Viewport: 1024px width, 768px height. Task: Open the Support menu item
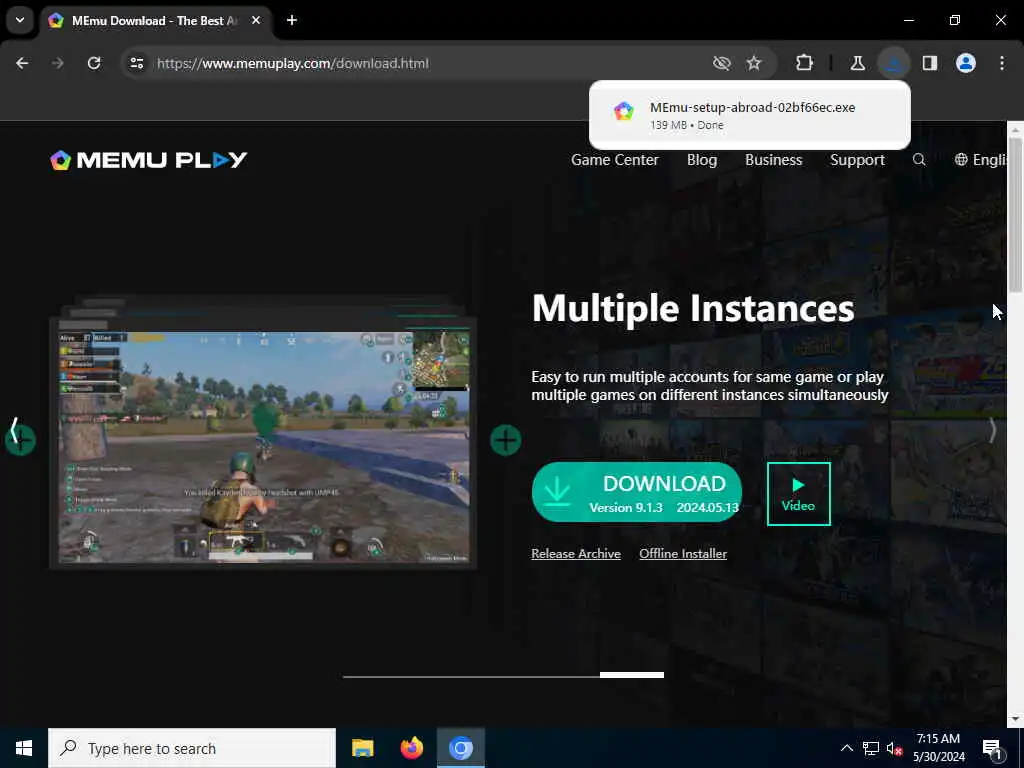click(857, 160)
